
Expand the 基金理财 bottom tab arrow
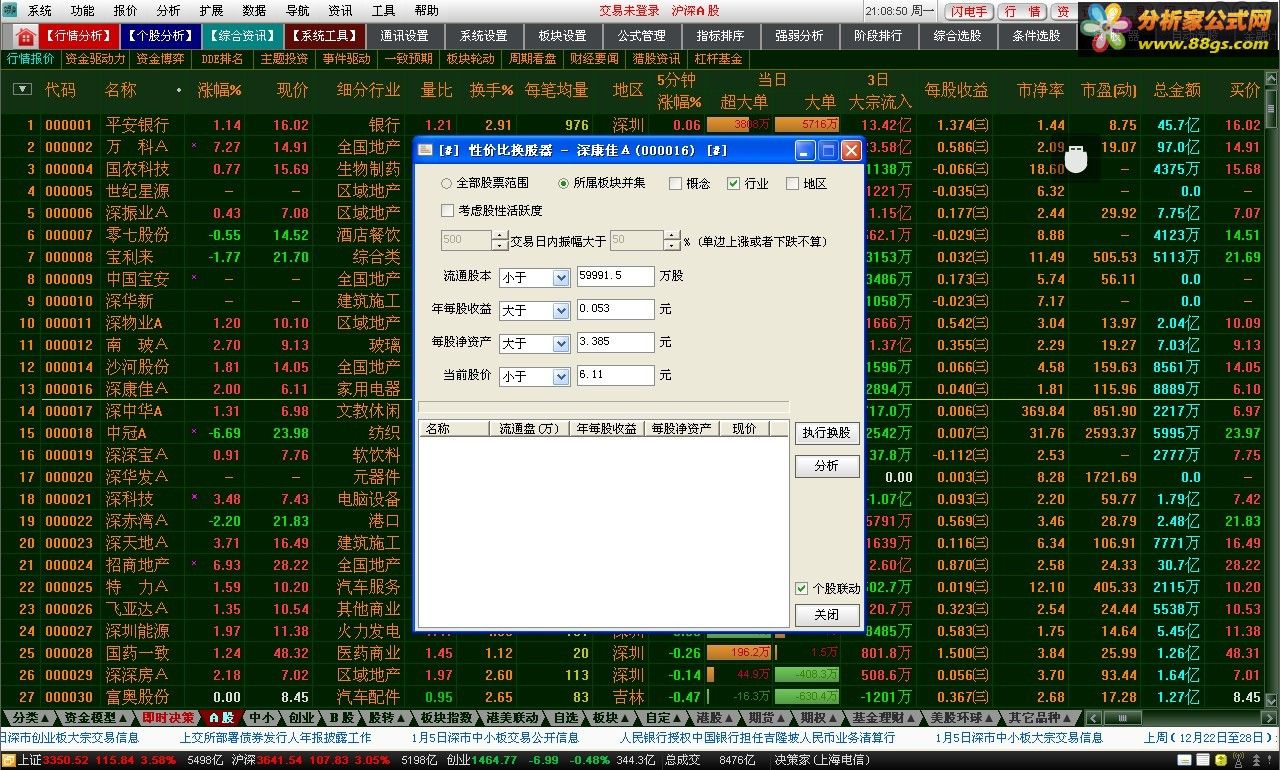pyautogui.click(x=910, y=718)
